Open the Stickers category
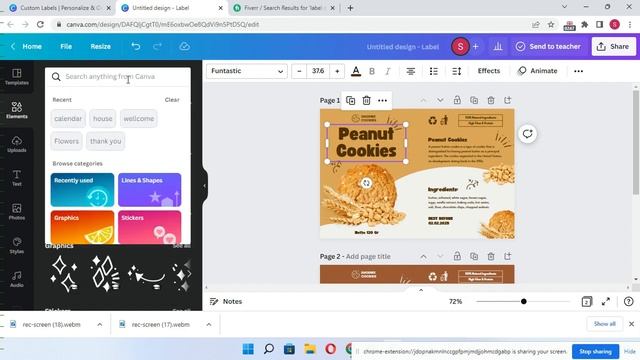 [149, 227]
